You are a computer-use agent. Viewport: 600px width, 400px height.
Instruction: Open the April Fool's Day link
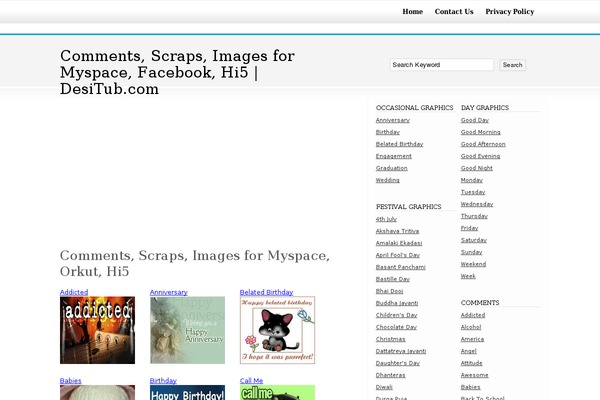(x=398, y=255)
